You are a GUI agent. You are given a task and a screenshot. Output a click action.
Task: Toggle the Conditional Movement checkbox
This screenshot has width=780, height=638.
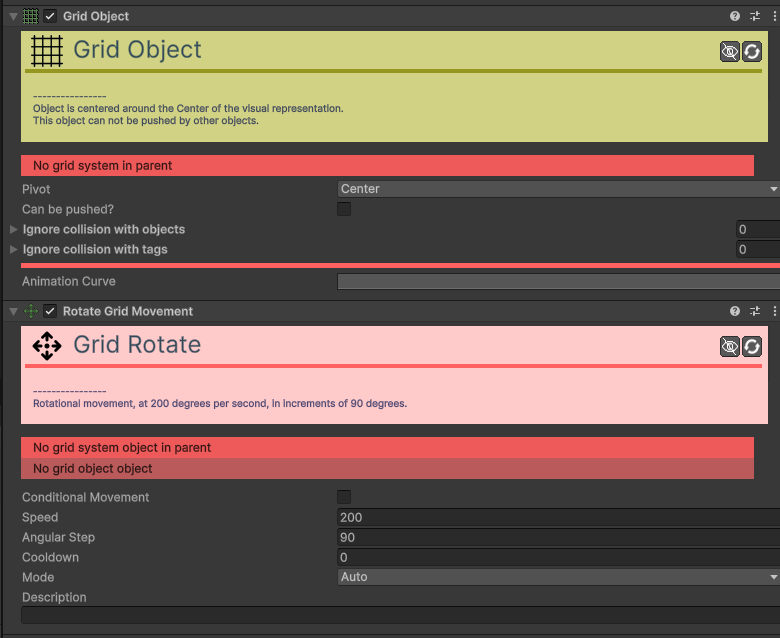[344, 497]
